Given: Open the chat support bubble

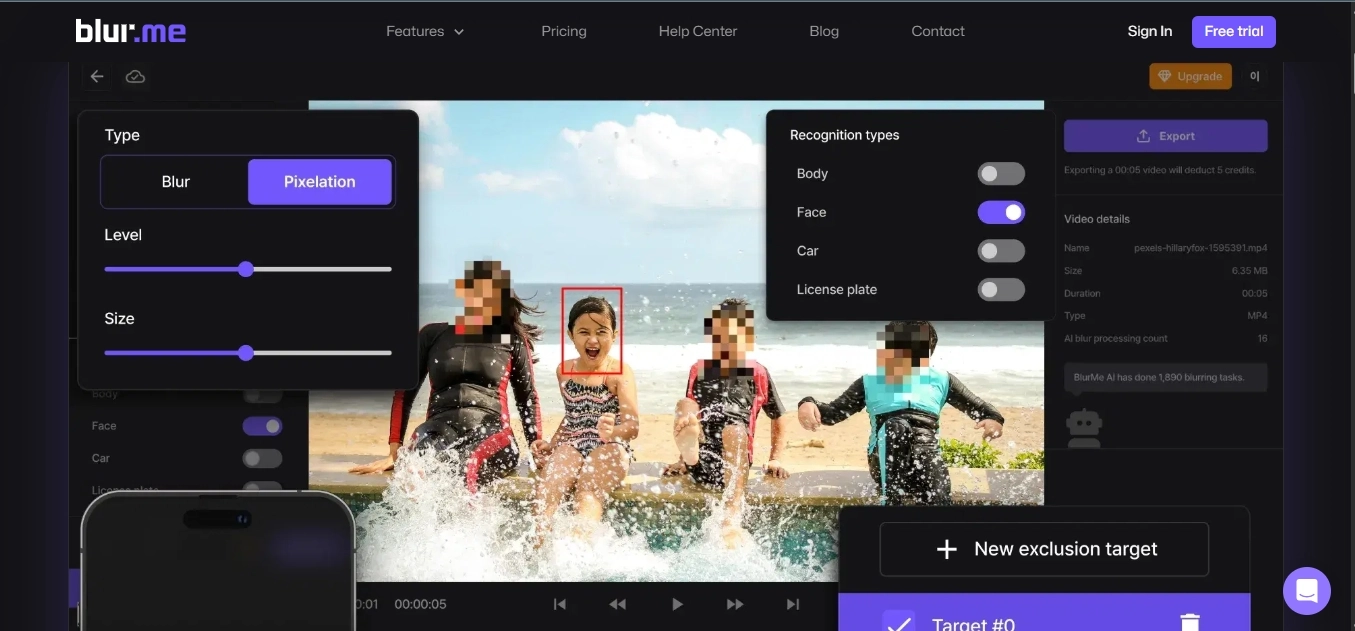Looking at the screenshot, I should pos(1306,590).
